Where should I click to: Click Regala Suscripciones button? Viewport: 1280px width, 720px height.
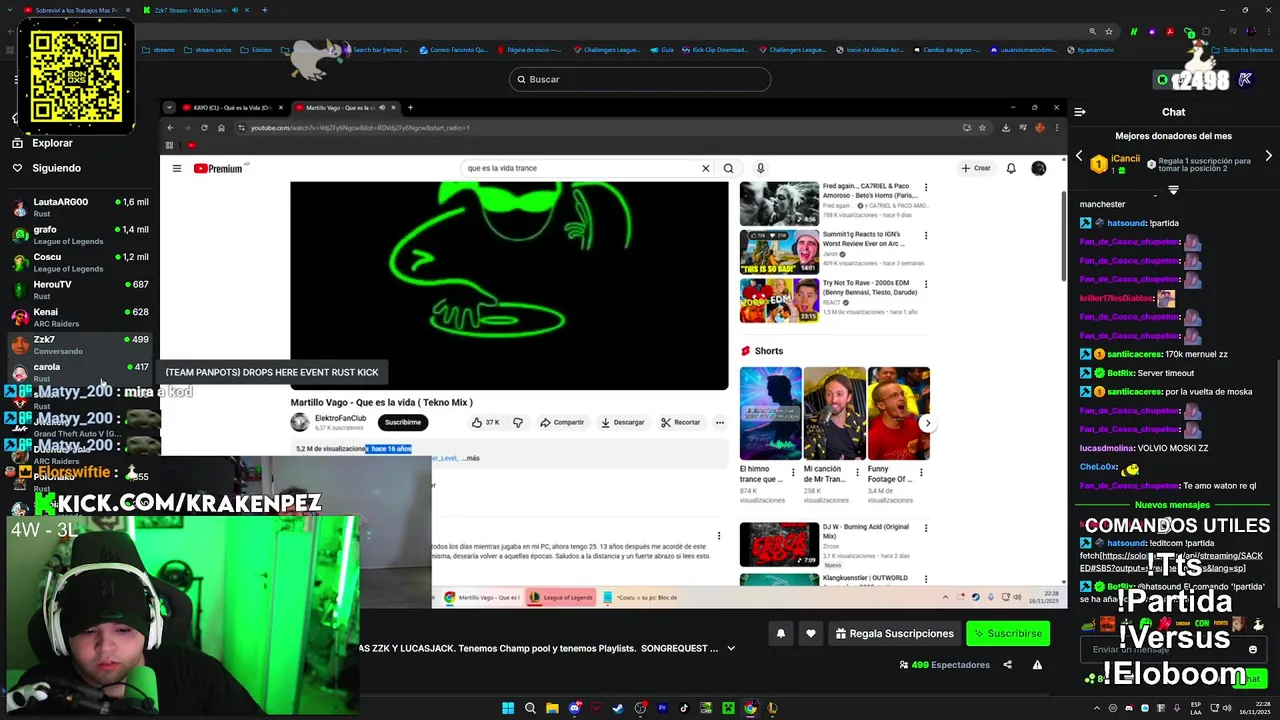coord(894,633)
